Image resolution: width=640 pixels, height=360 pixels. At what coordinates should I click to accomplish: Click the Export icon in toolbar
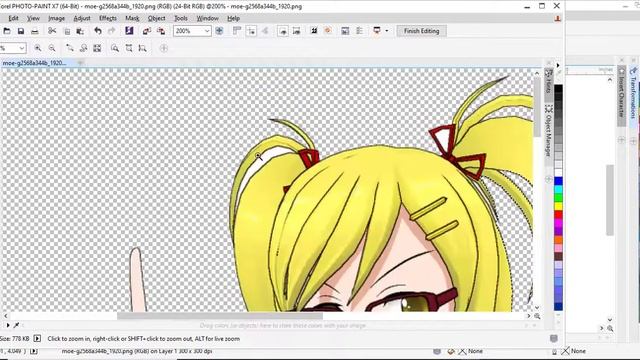pos(161,31)
